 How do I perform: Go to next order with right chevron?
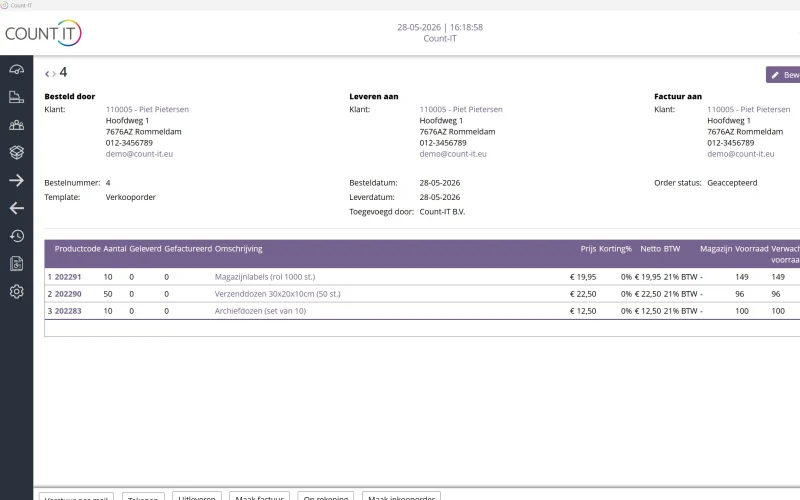(54, 74)
